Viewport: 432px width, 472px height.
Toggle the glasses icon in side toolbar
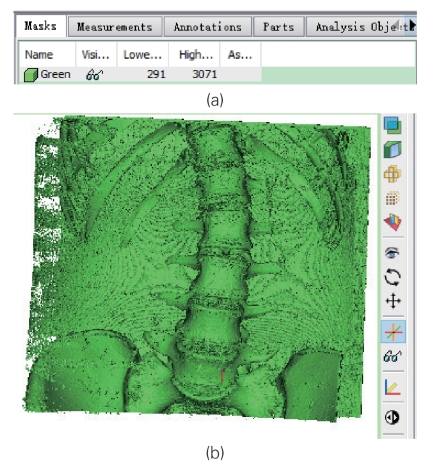[x=393, y=356]
